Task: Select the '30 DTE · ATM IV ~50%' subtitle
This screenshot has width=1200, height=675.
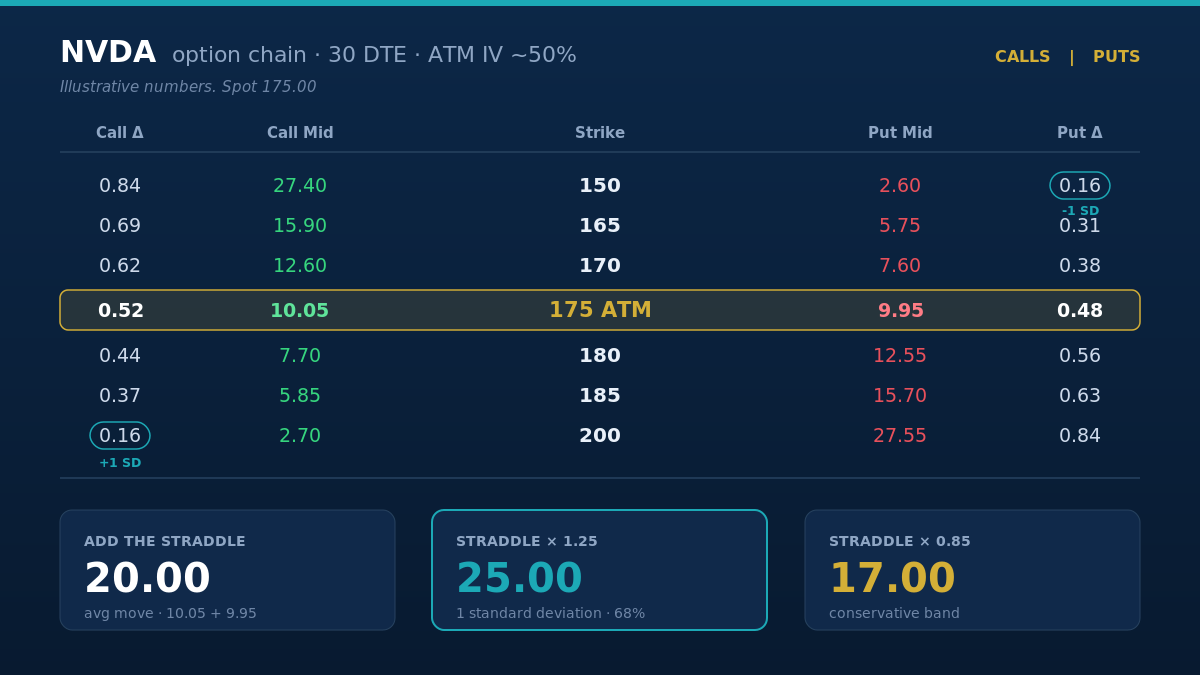Action: pos(452,56)
